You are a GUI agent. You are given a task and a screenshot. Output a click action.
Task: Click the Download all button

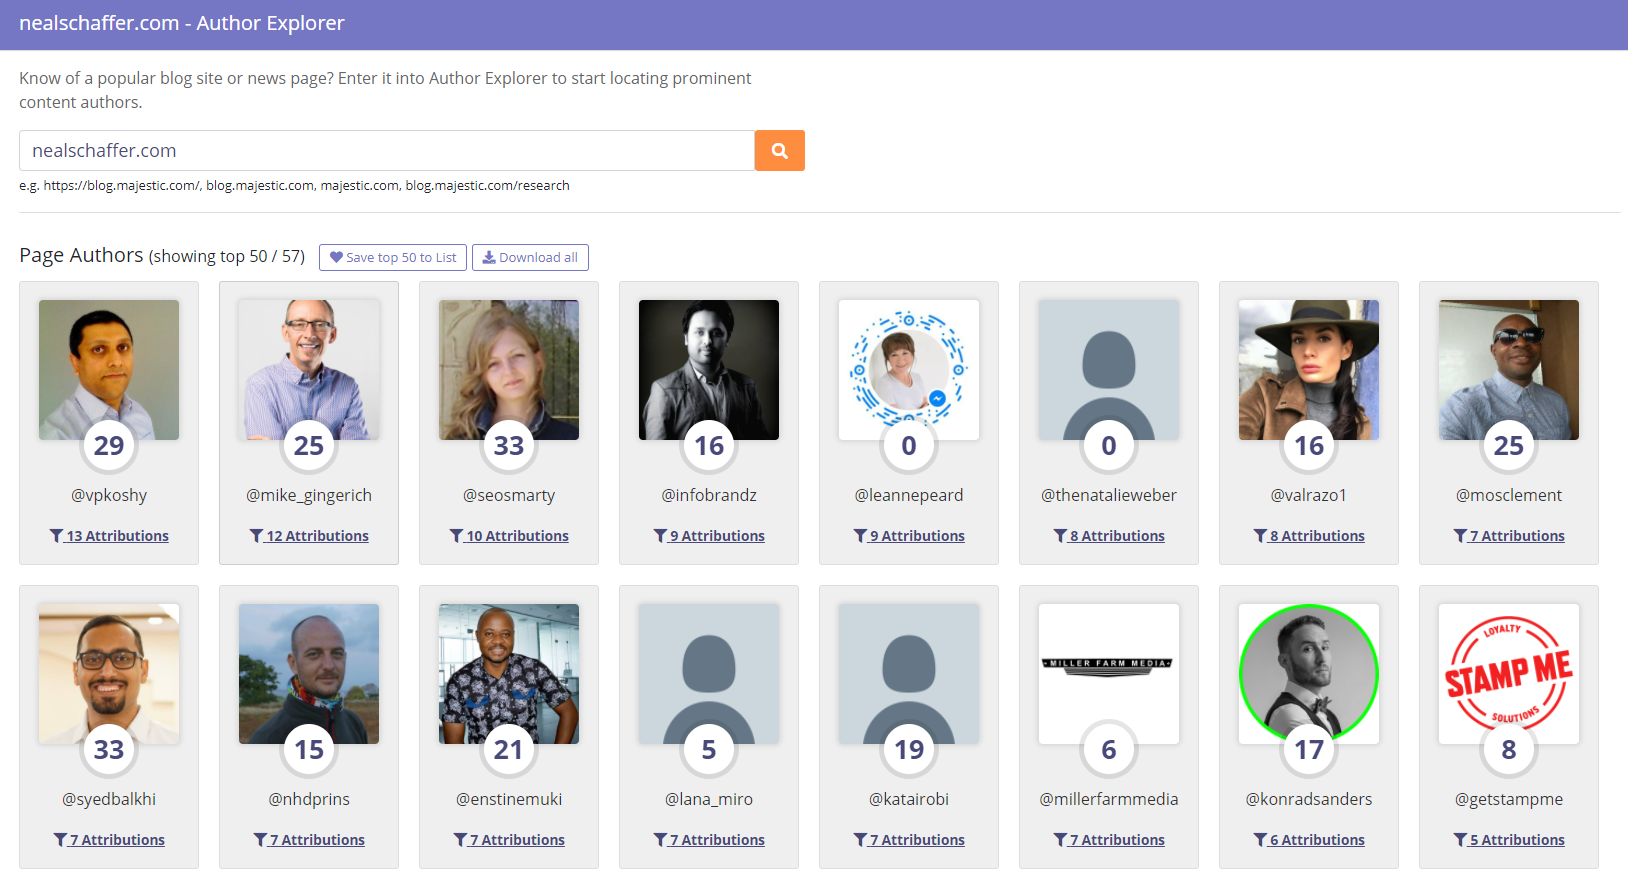[x=530, y=257]
